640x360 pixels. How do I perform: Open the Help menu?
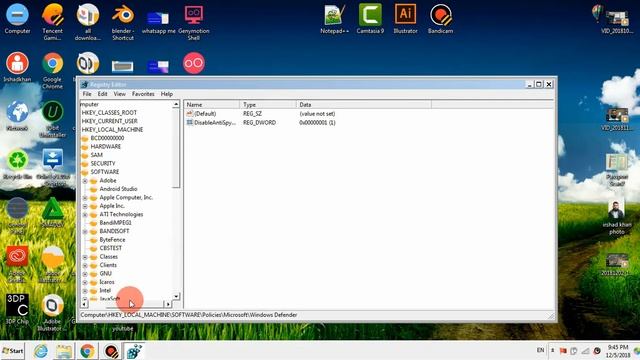point(167,94)
